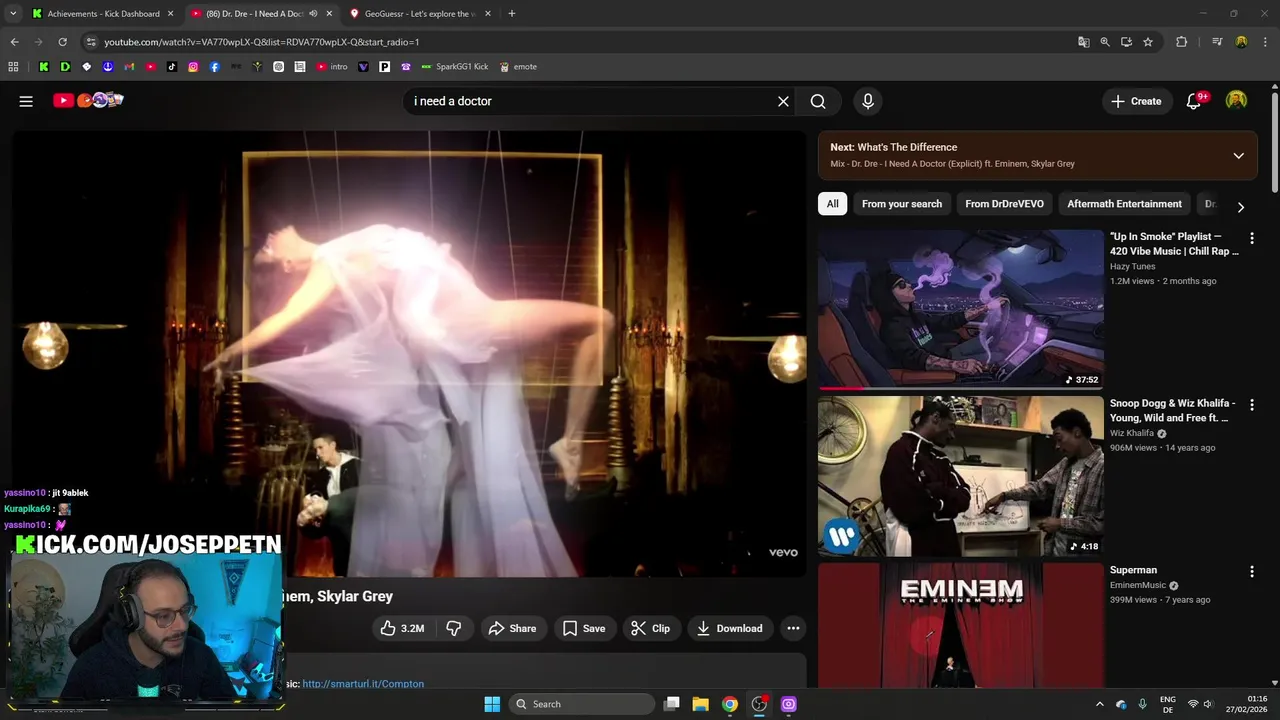This screenshot has height=720, width=1280.
Task: Select the From your search chip
Action: (x=902, y=204)
